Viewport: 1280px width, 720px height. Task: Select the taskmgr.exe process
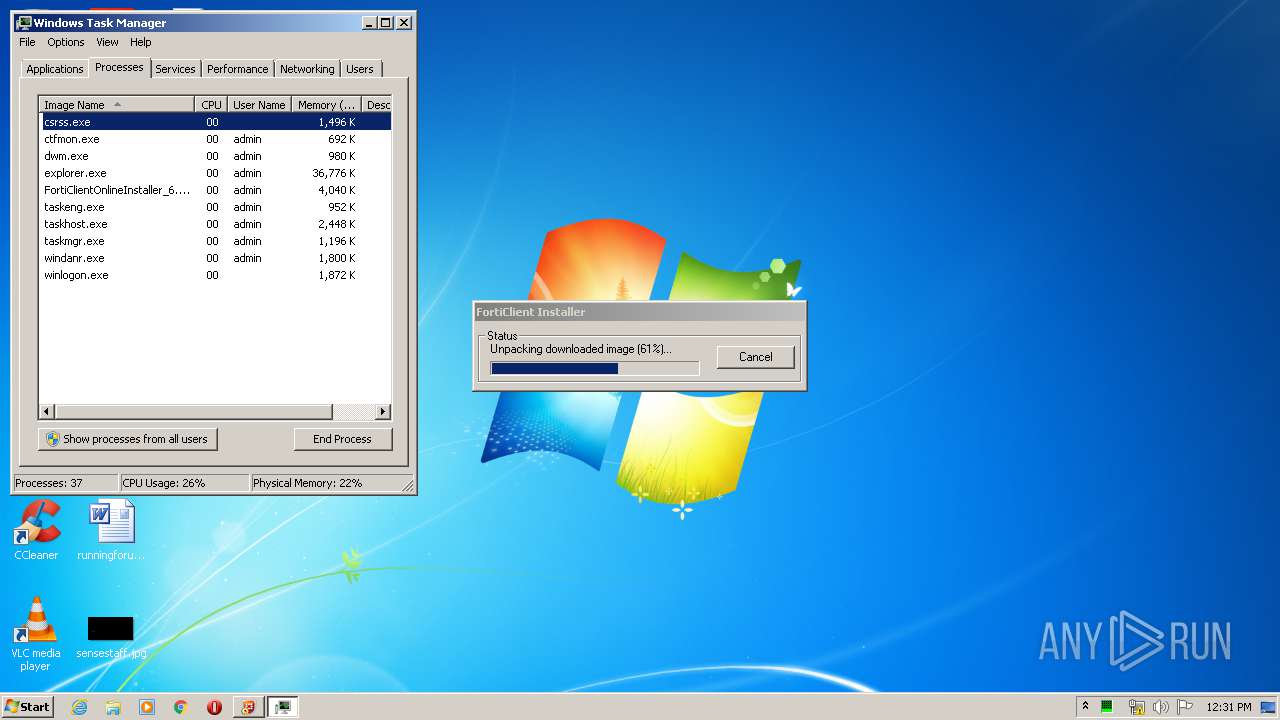click(x=215, y=241)
